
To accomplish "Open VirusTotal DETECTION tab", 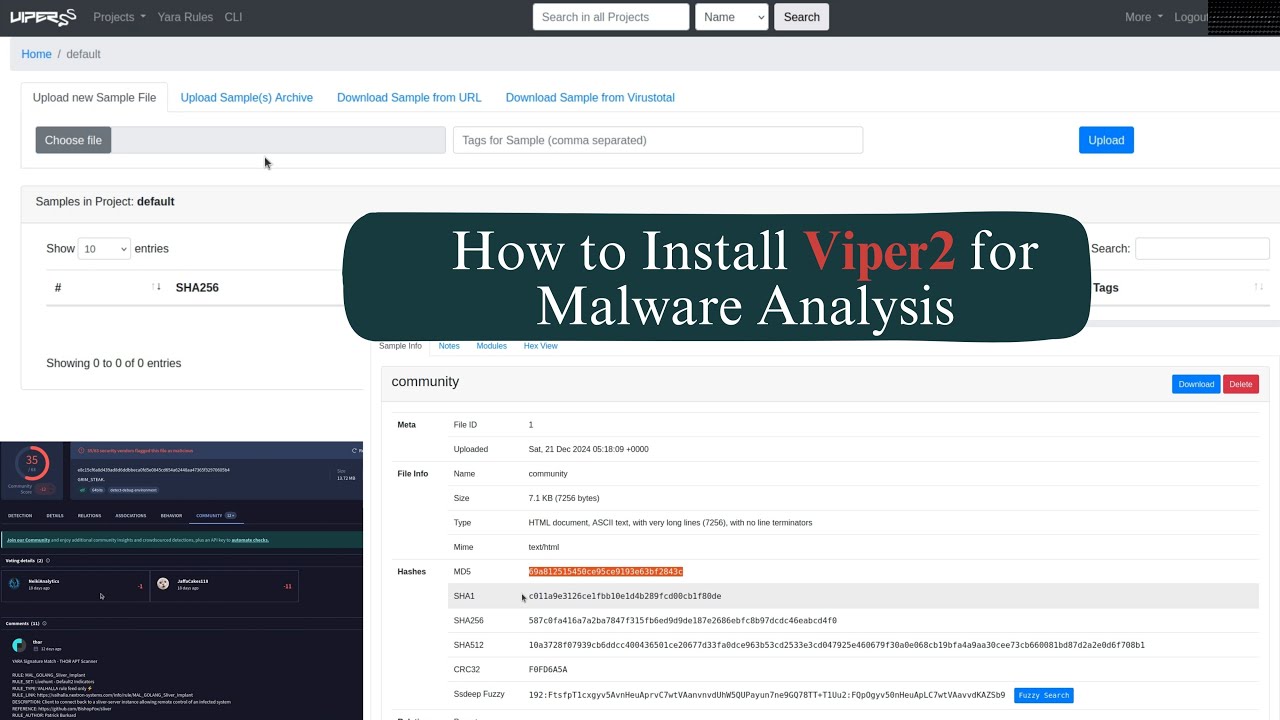I will [x=20, y=515].
